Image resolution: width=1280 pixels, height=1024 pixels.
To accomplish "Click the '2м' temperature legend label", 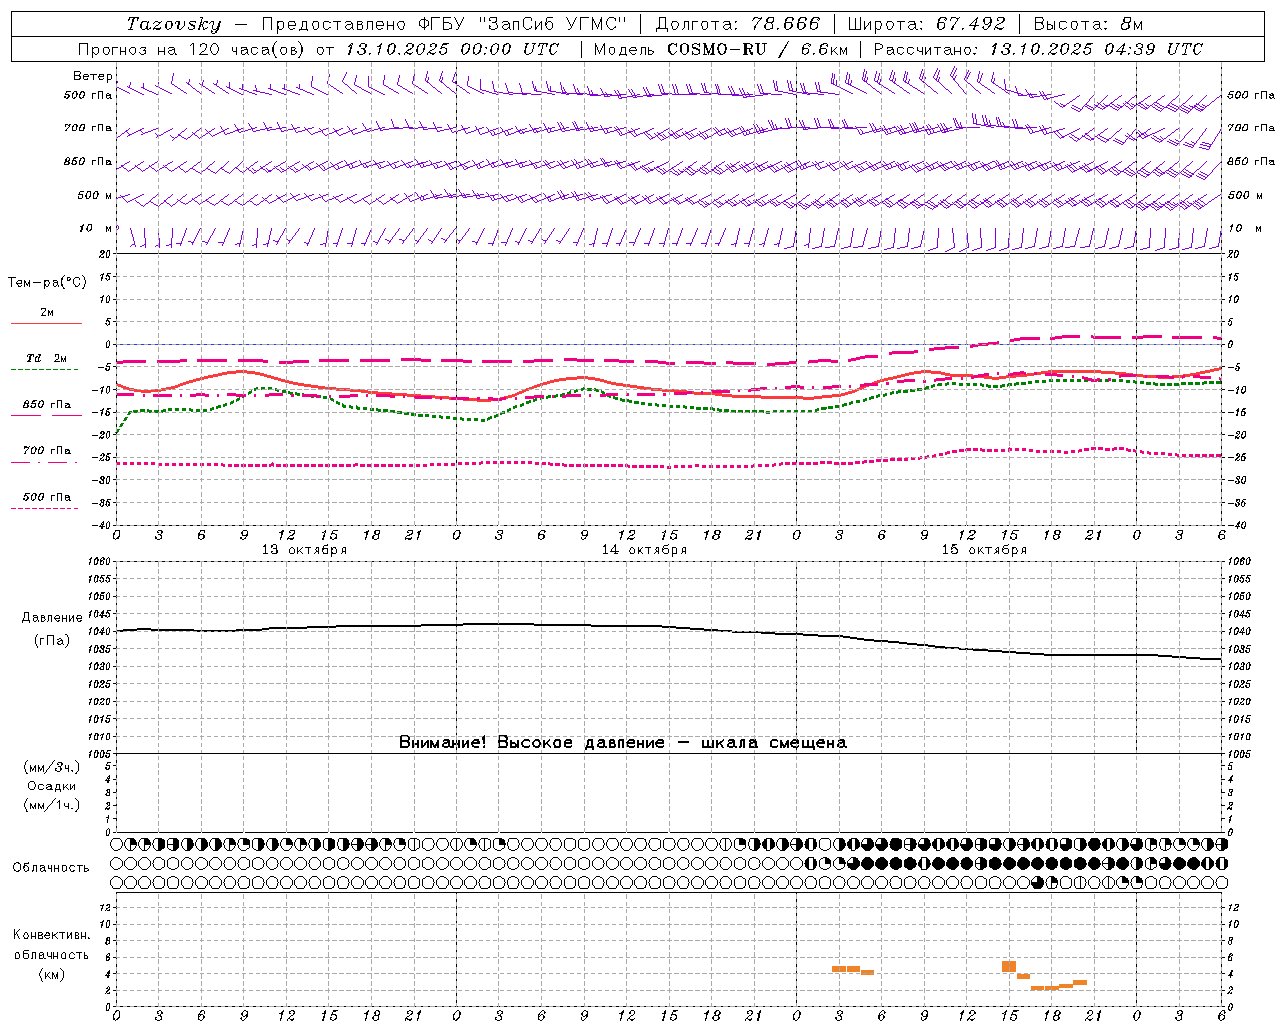I will 47,312.
